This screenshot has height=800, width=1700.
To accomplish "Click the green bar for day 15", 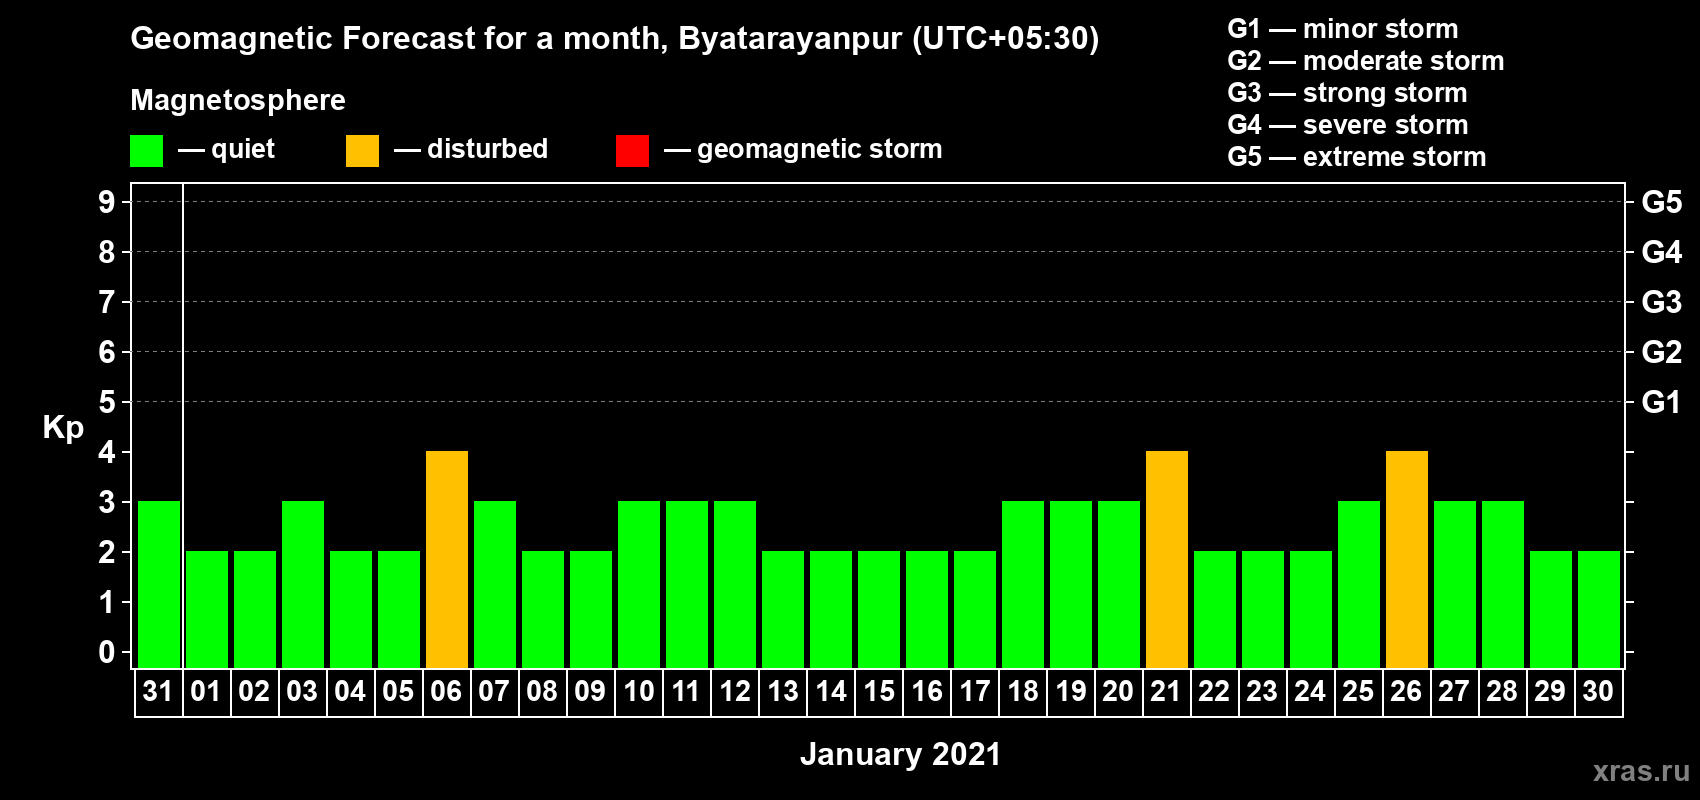I will pyautogui.click(x=879, y=609).
